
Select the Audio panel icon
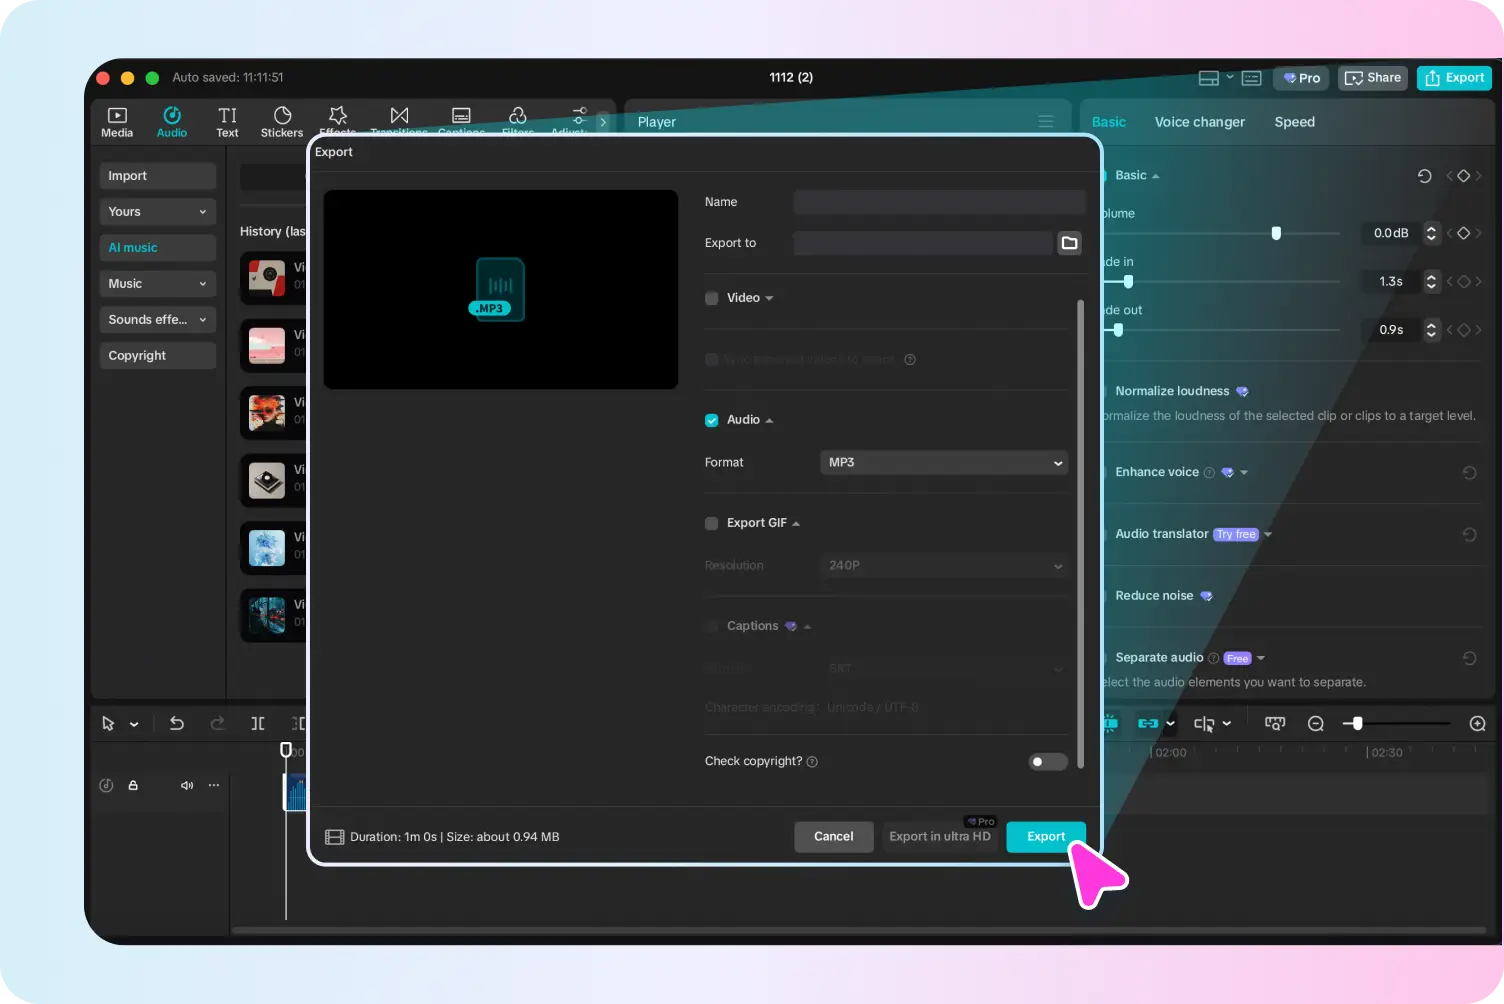click(171, 121)
